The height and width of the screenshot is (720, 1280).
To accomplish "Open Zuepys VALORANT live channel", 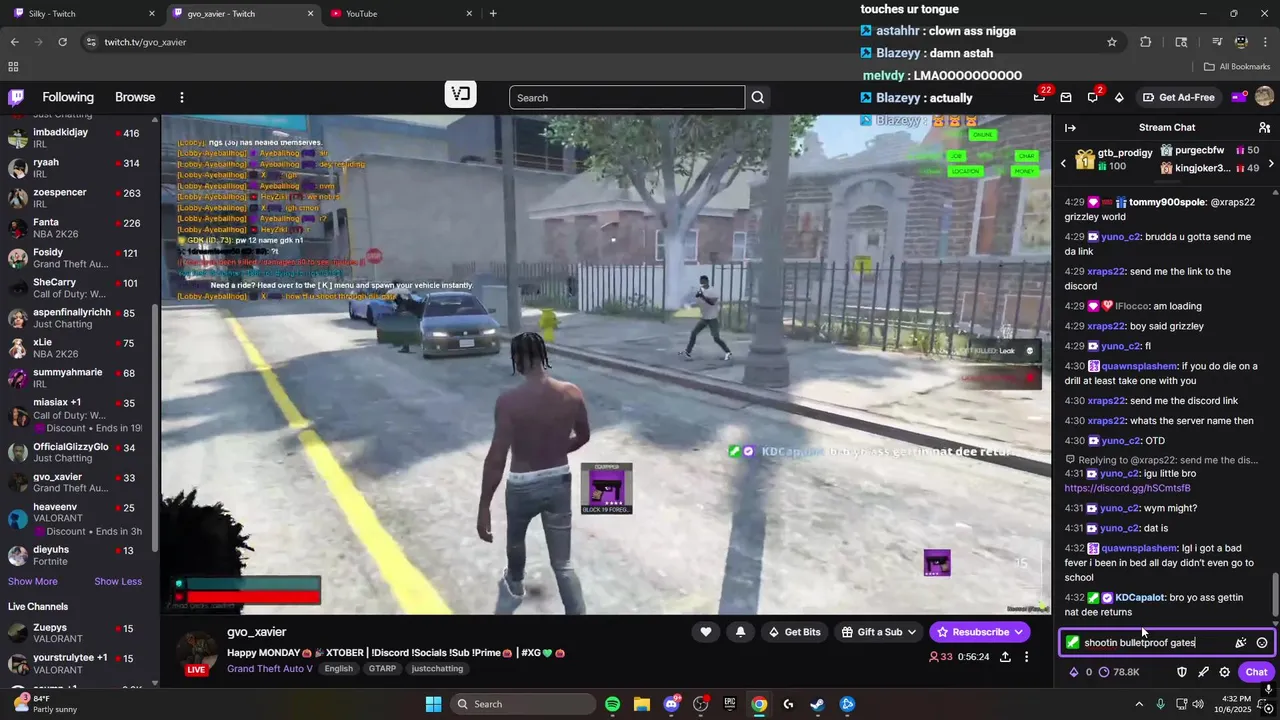I will pyautogui.click(x=78, y=633).
